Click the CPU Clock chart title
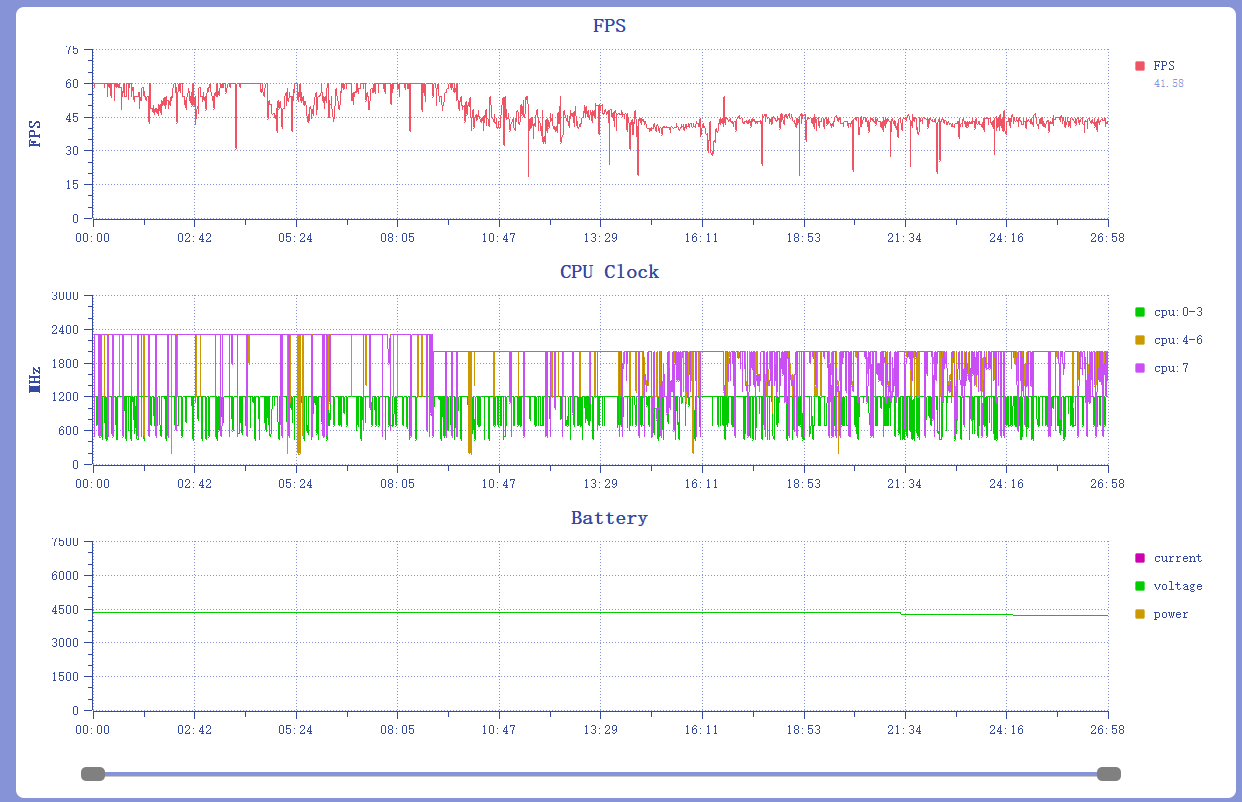Screen dimensions: 1242x802 (609, 272)
